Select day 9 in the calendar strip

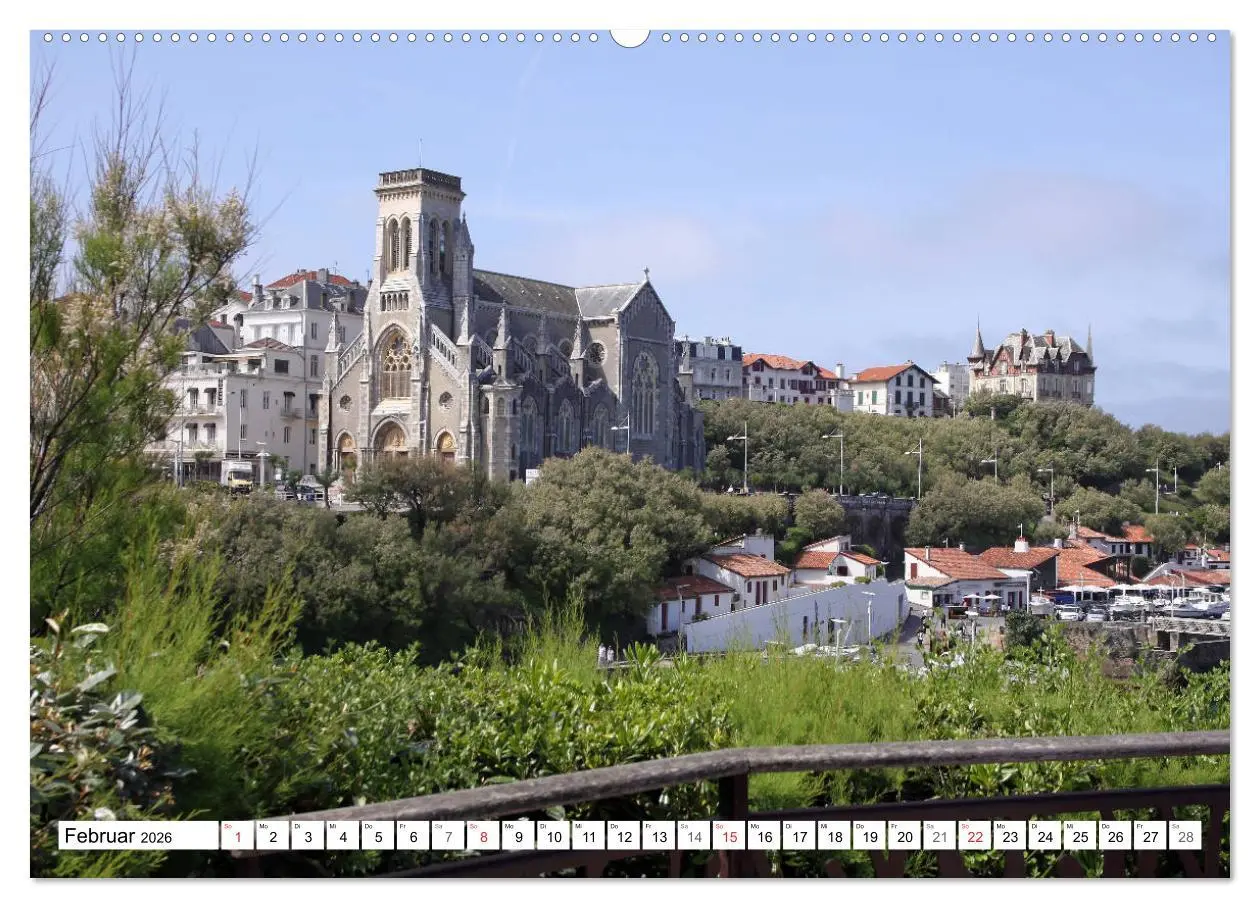518,836
